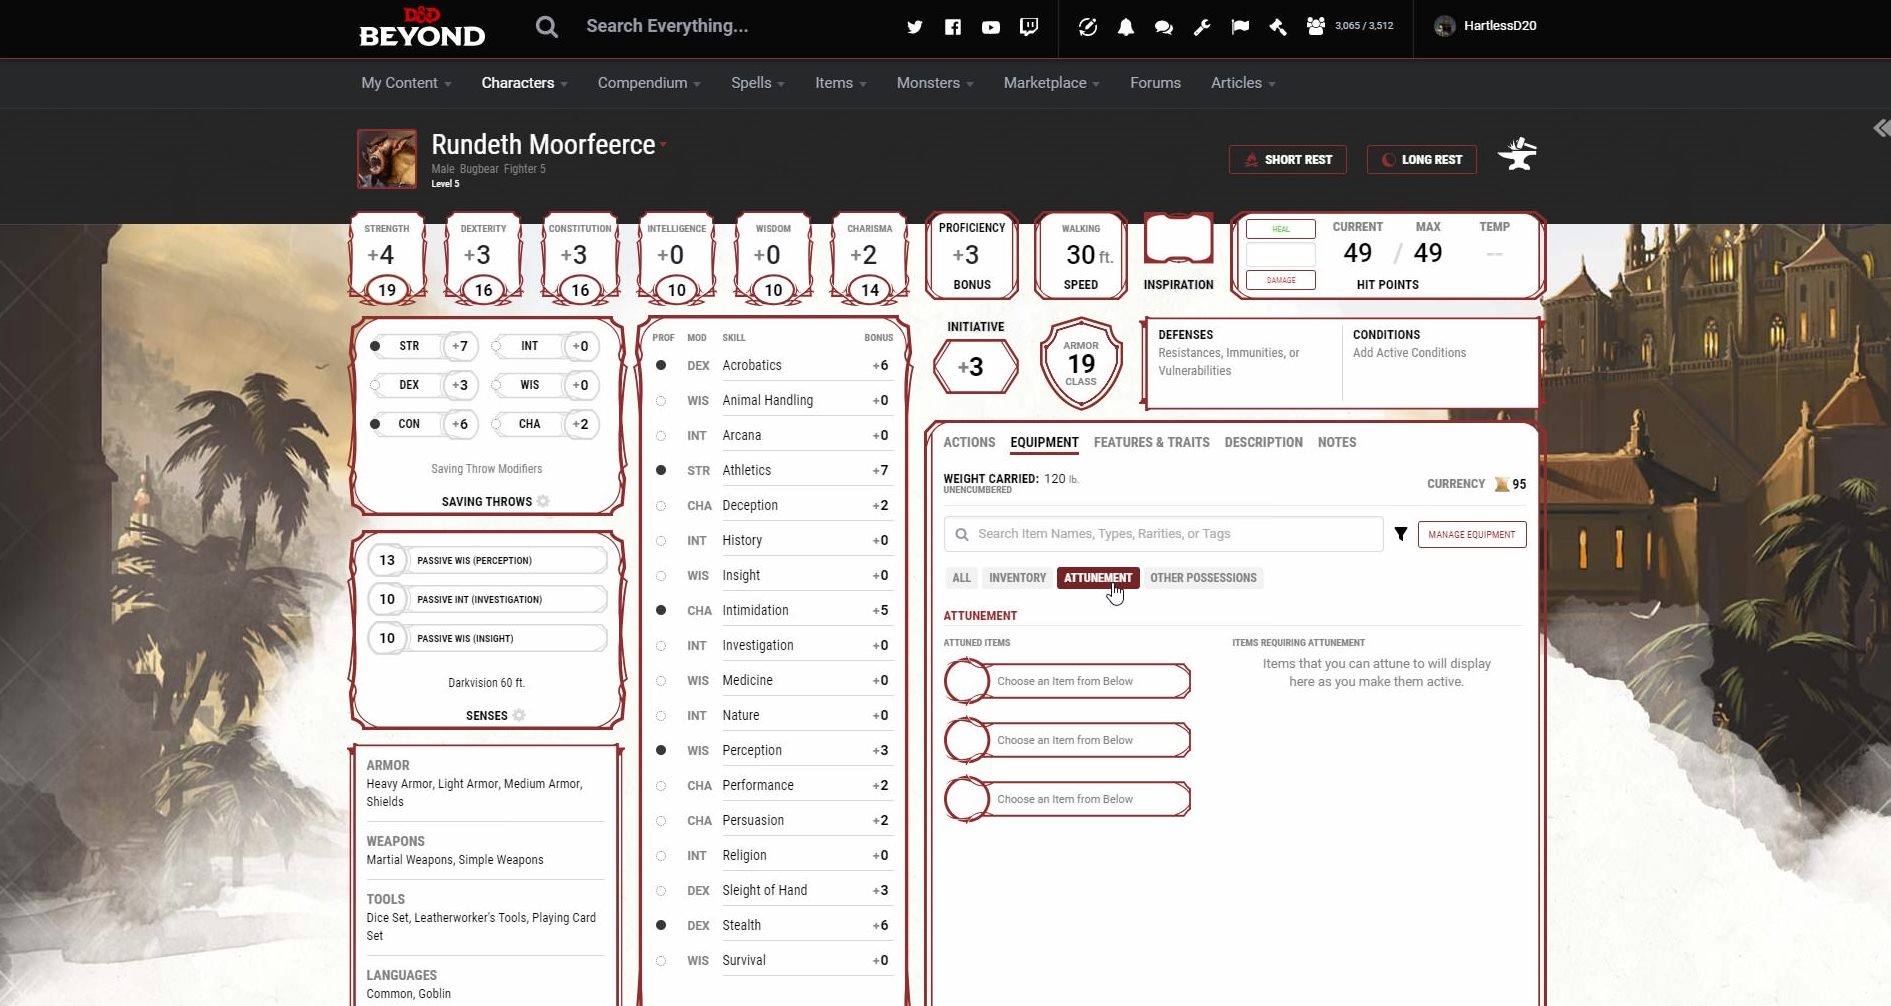Open the YouTube link icon
This screenshot has height=1006, width=1891.
coord(990,27)
